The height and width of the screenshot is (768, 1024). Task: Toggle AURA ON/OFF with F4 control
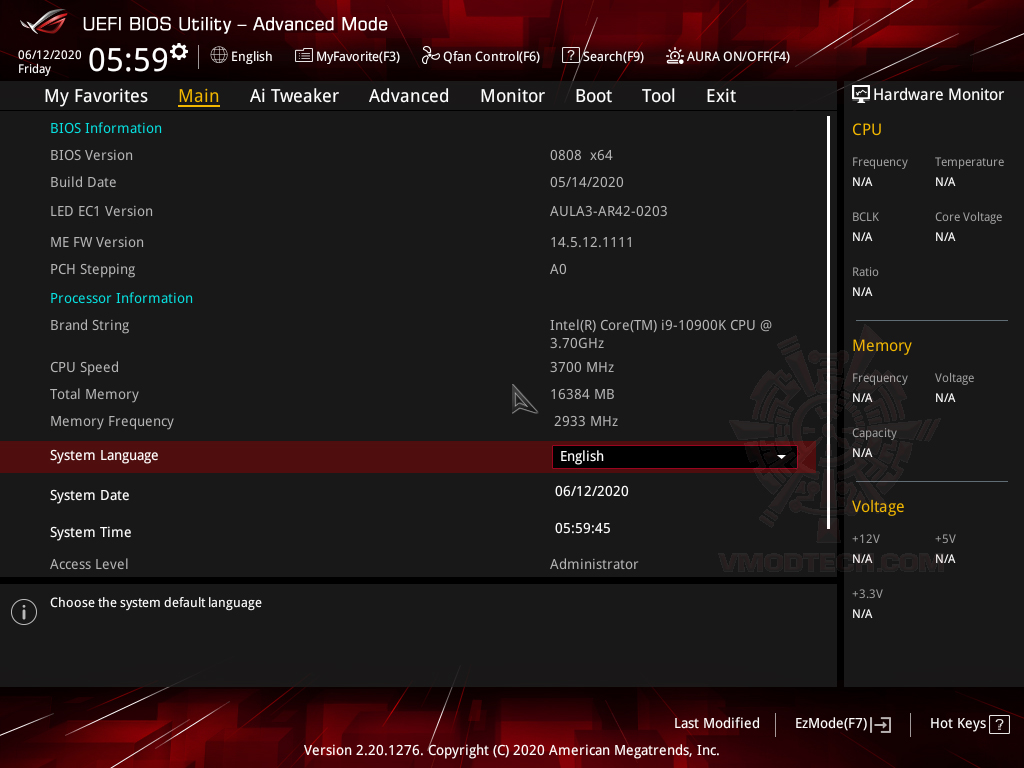coord(727,56)
